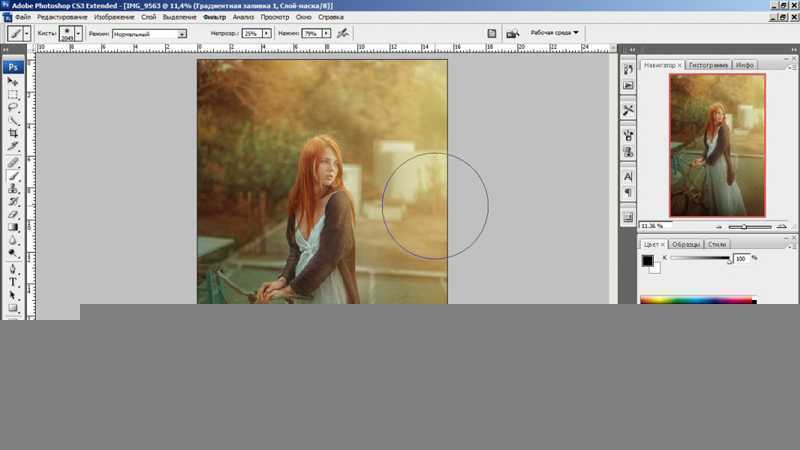Select the Dodge tool
The height and width of the screenshot is (450, 800).
point(13,253)
